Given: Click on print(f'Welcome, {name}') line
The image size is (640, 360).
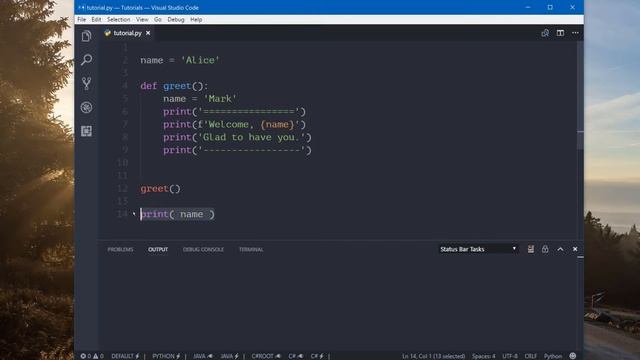Looking at the screenshot, I should tap(234, 124).
